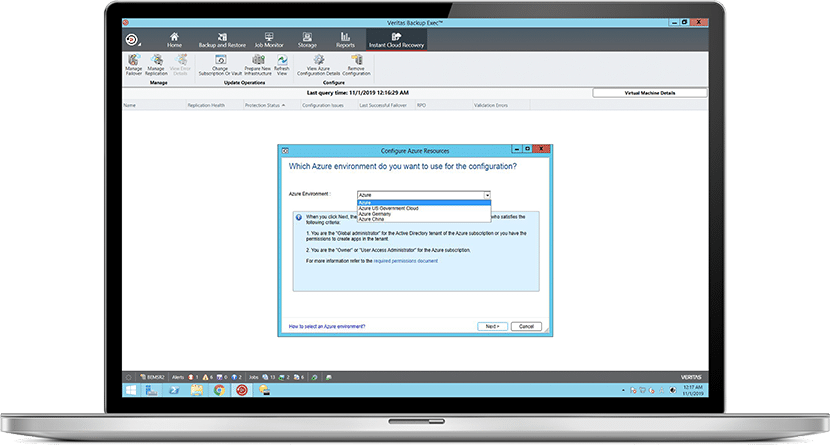Sort by the Name column header
This screenshot has height=445, width=830.
tap(154, 105)
